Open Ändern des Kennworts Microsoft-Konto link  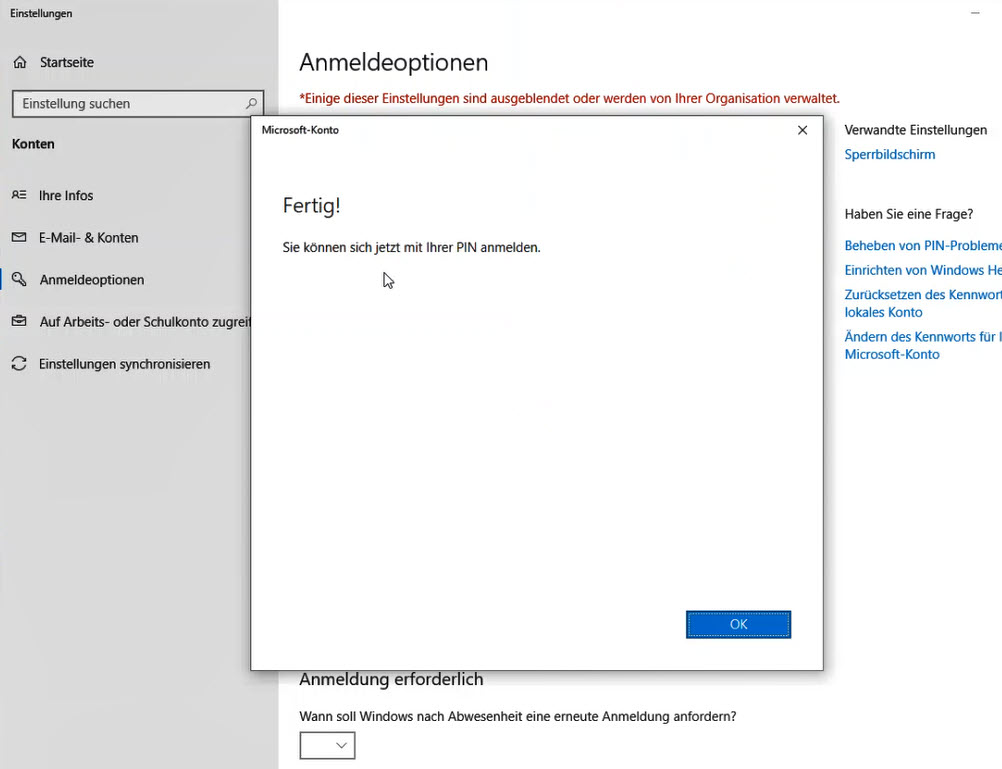pos(923,345)
